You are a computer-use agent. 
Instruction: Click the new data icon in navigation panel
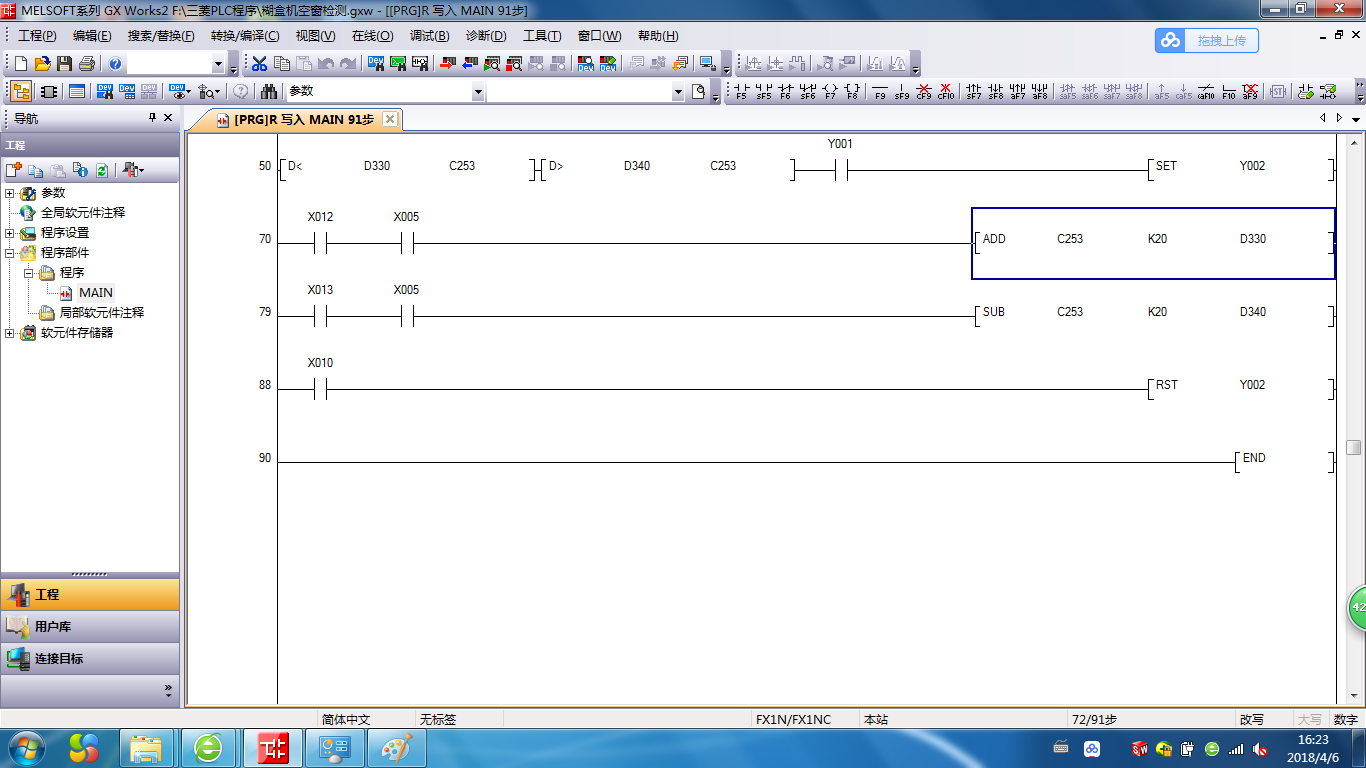[14, 170]
